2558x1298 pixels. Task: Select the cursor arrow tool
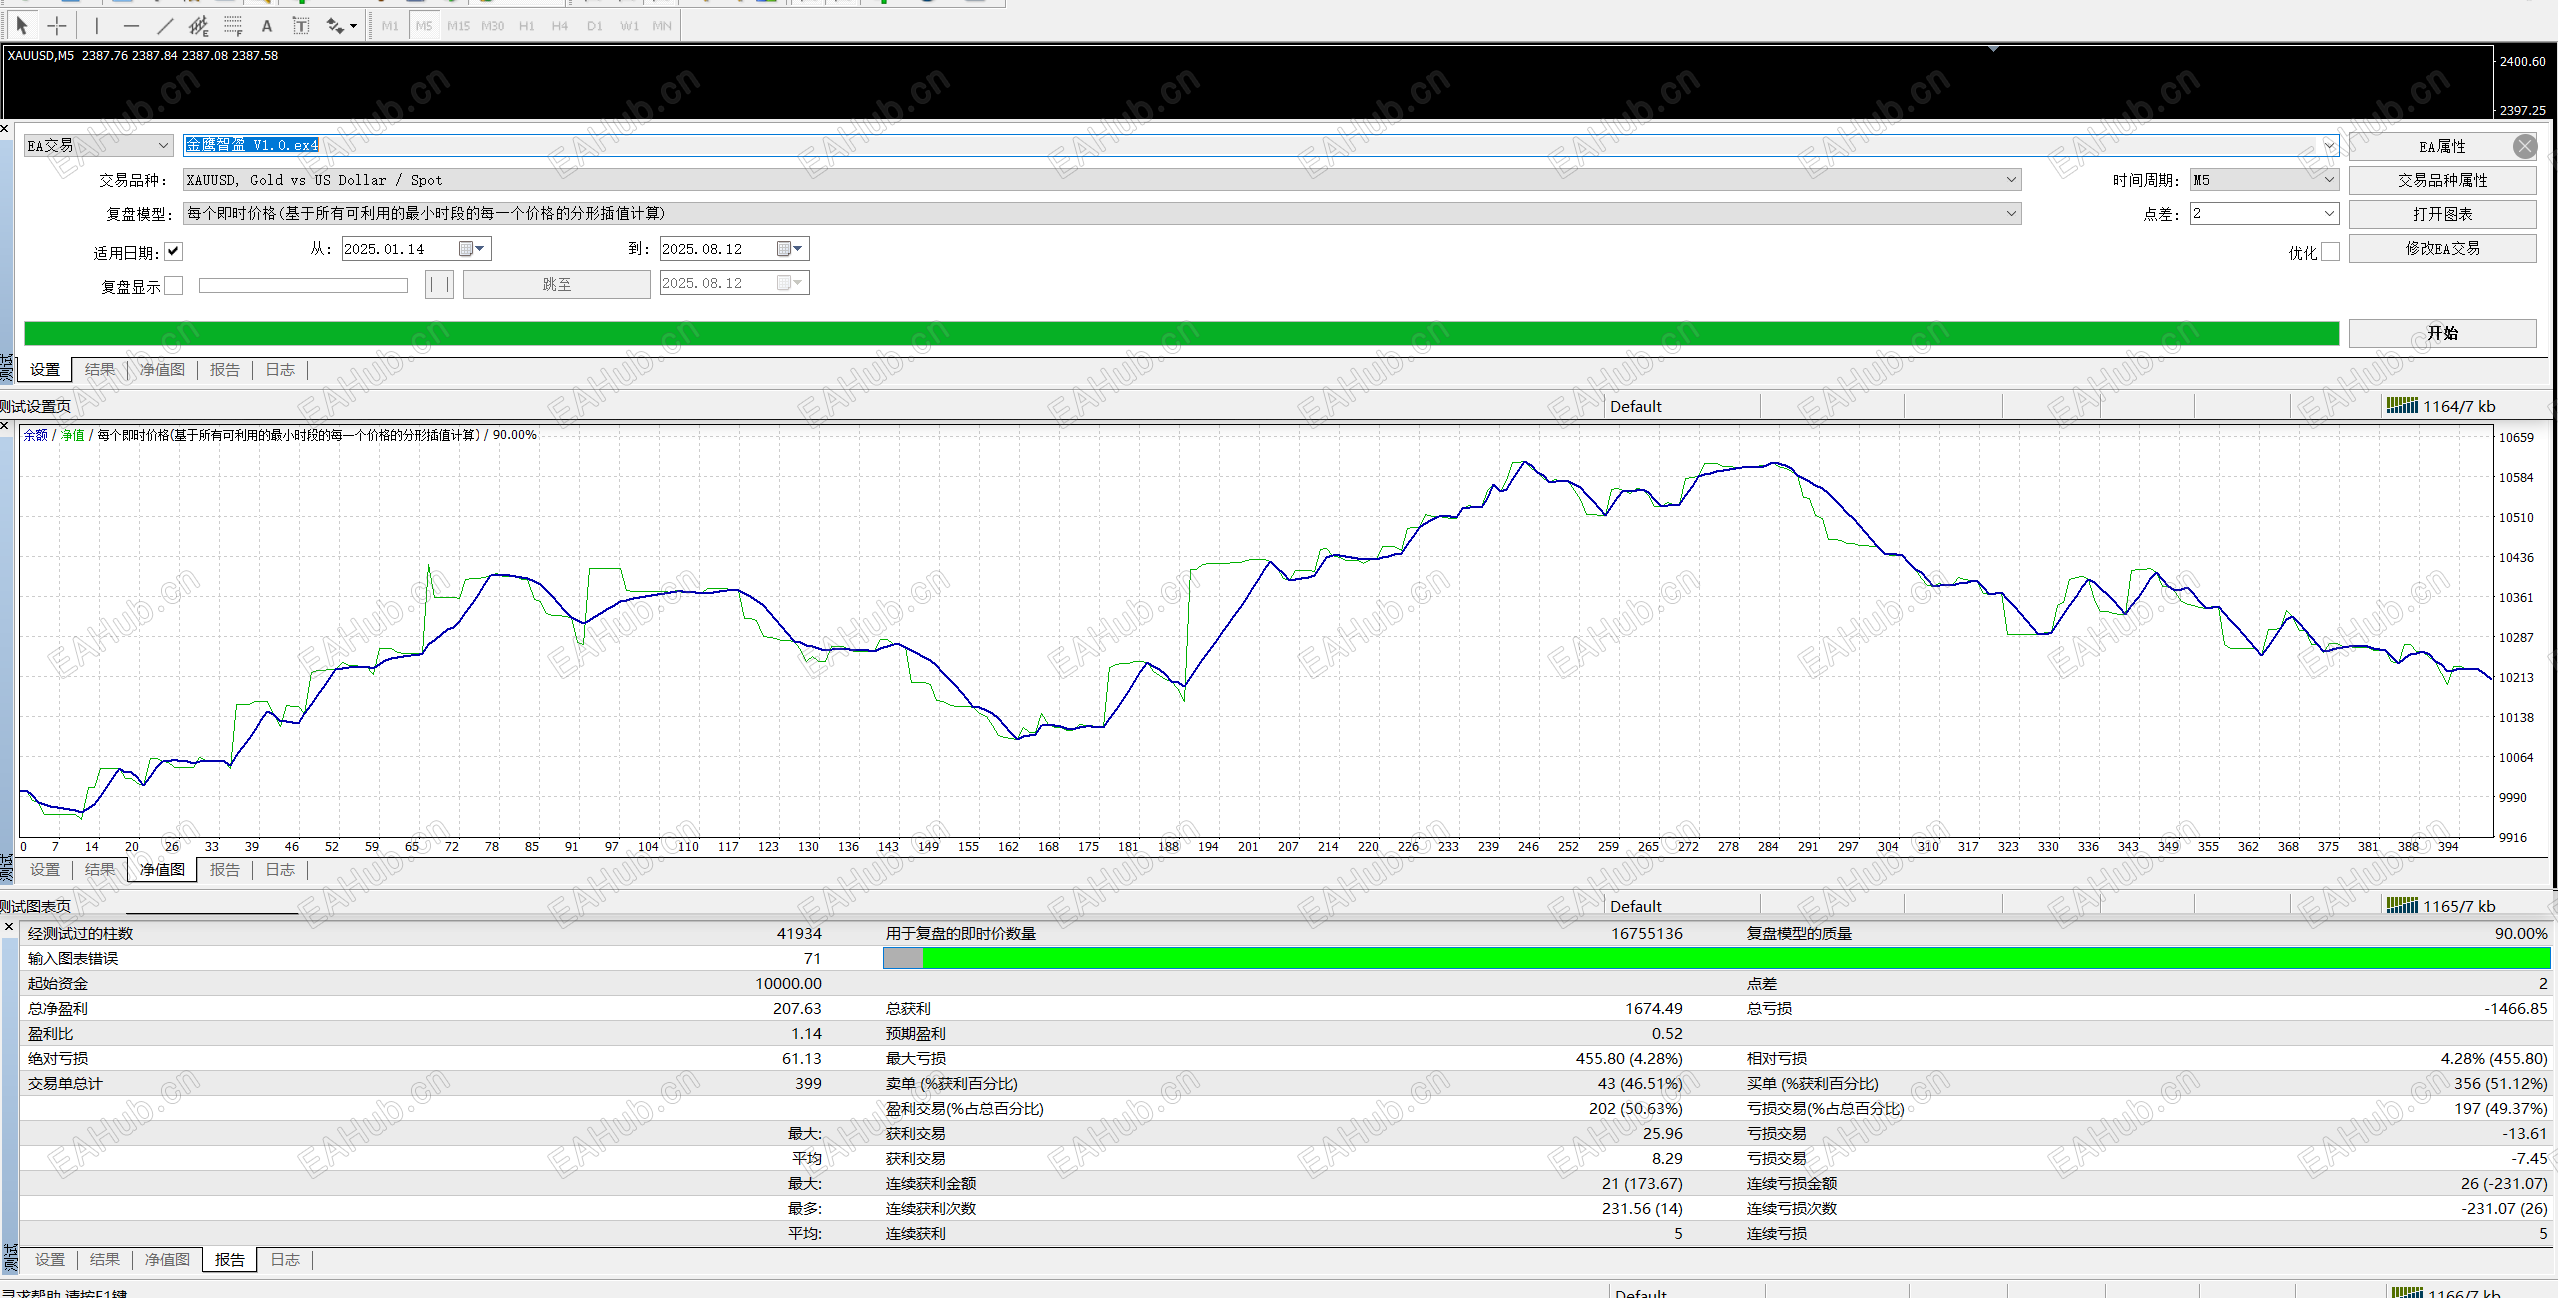22,25
